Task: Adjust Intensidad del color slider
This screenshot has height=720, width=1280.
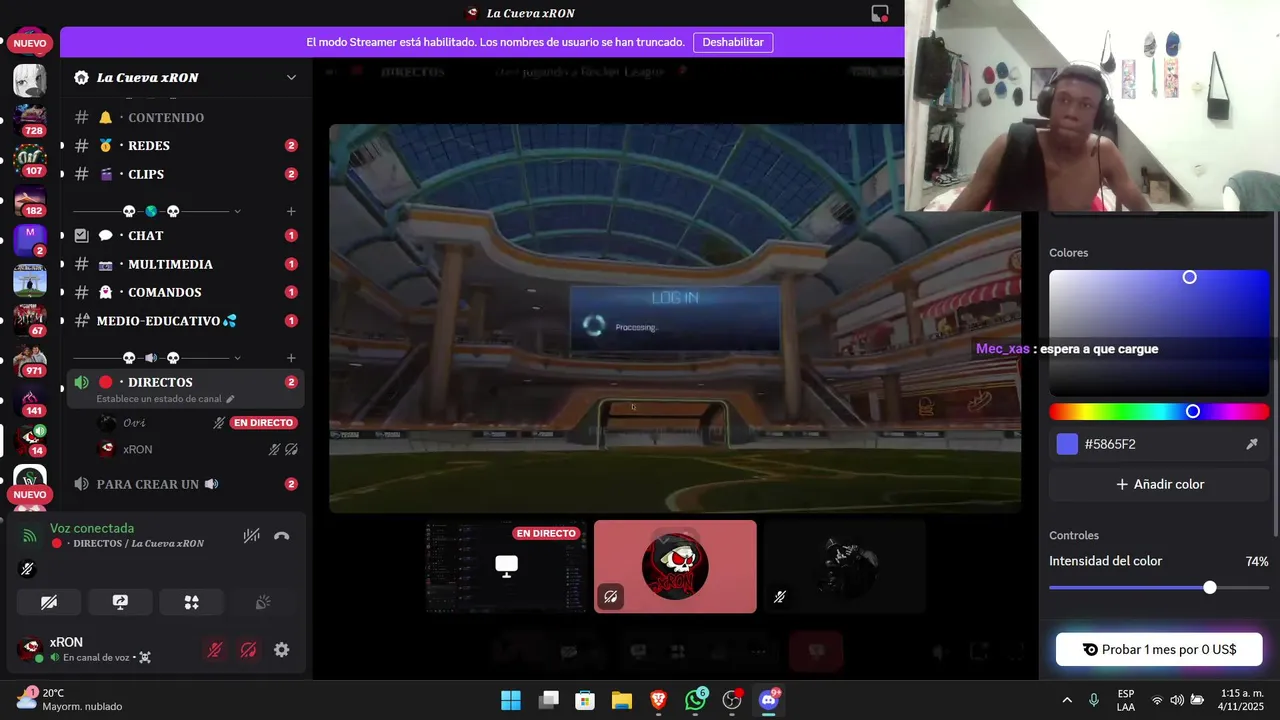Action: pos(1159,587)
